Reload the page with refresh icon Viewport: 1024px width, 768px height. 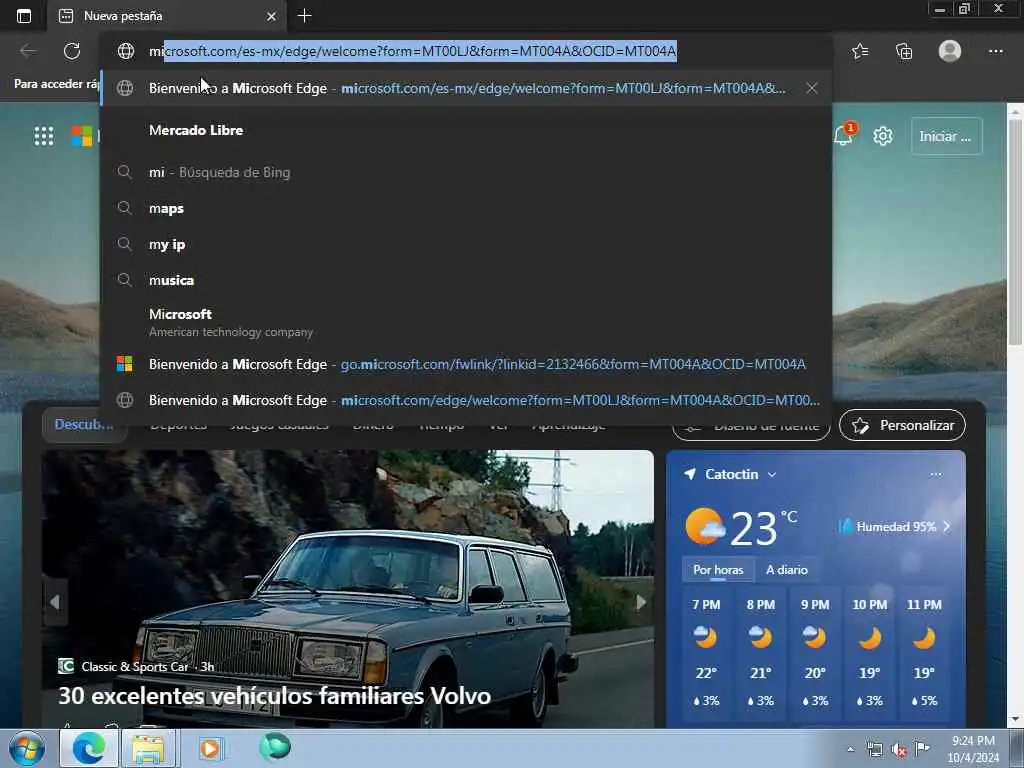(72, 51)
